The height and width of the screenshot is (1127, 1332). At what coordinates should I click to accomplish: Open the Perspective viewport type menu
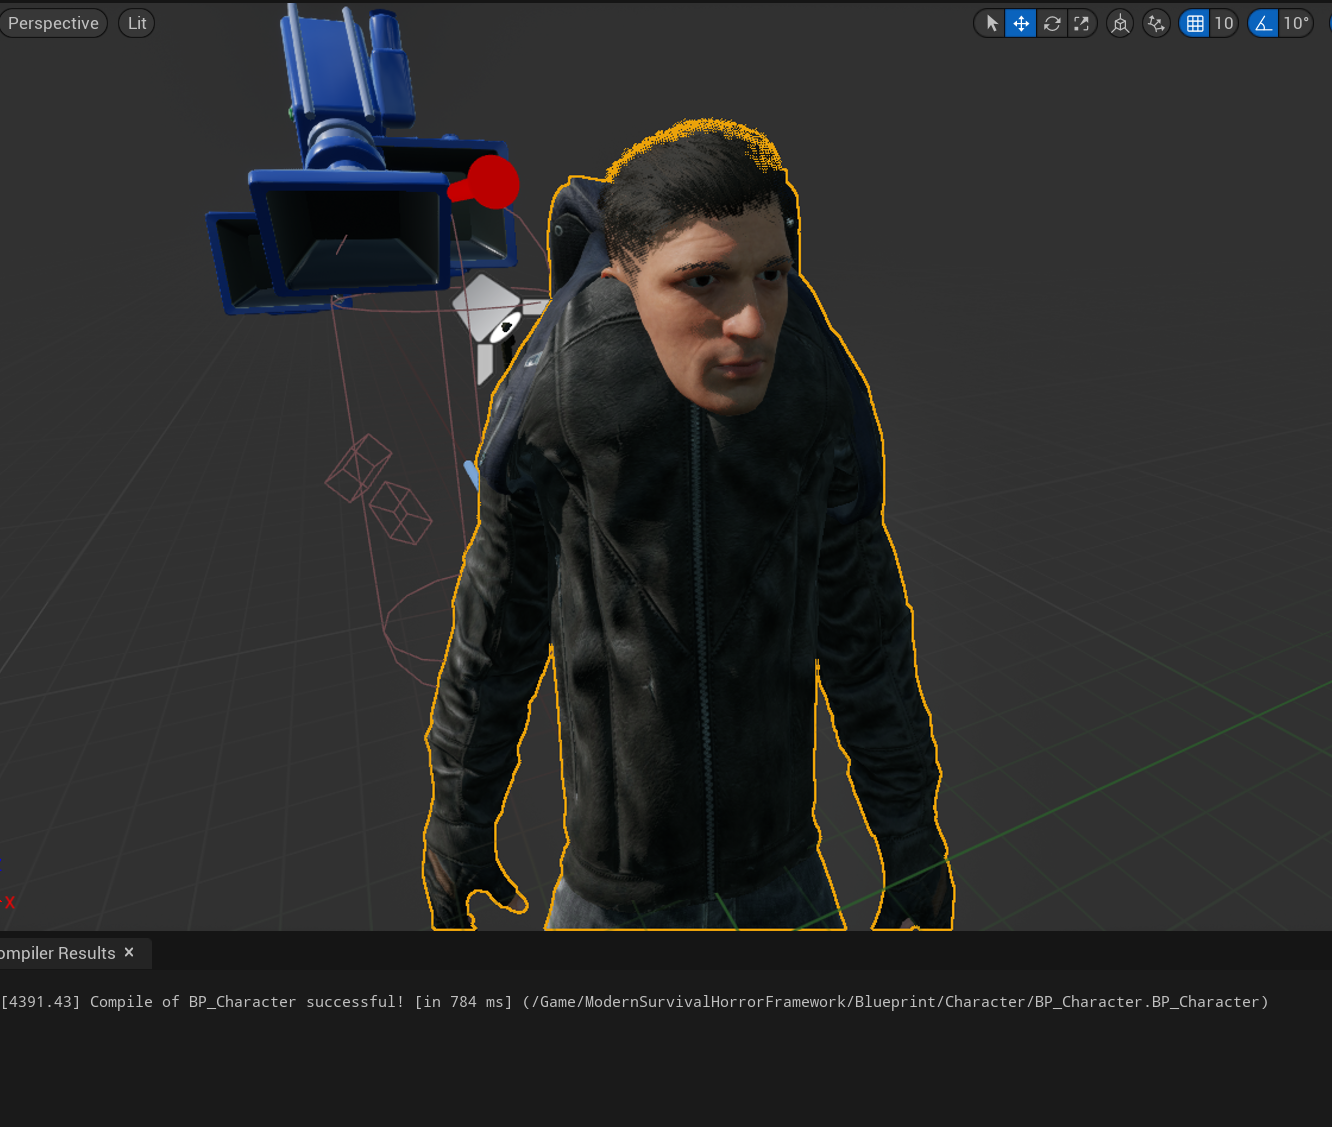(53, 23)
